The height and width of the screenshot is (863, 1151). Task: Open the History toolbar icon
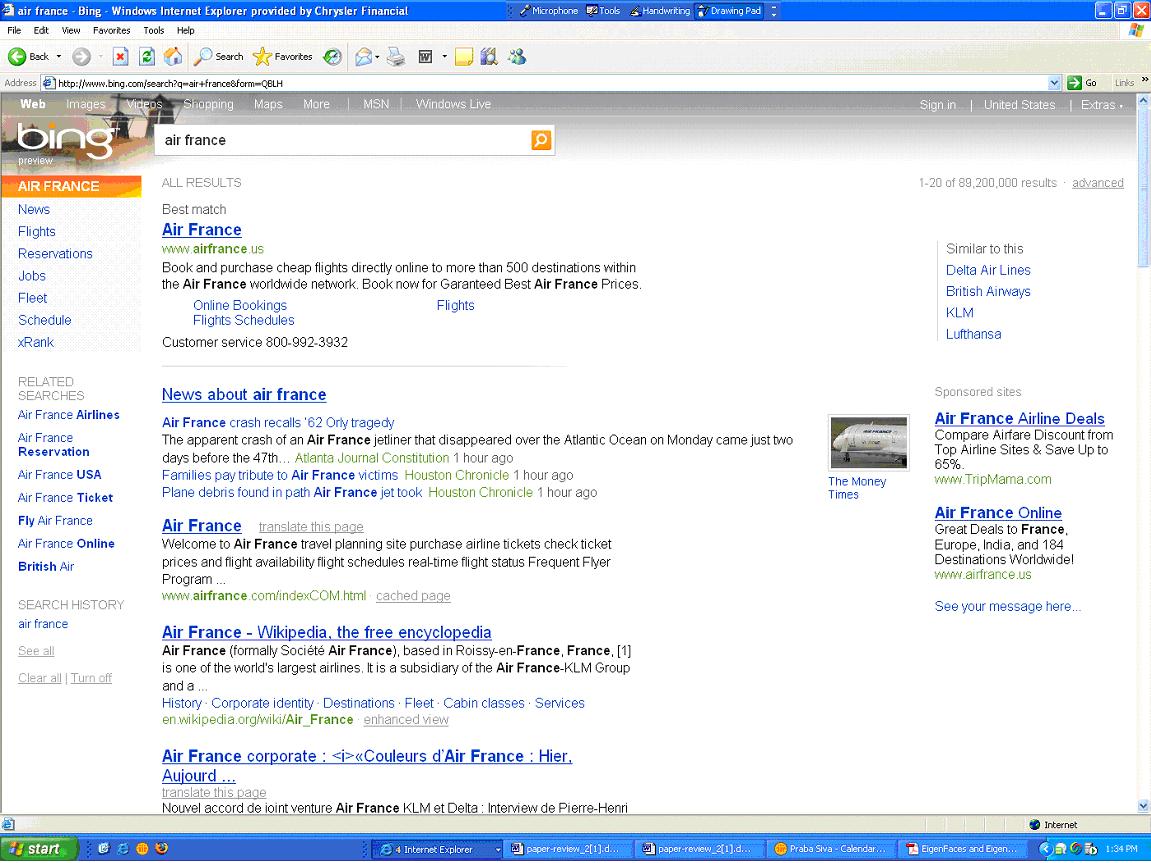[x=332, y=57]
